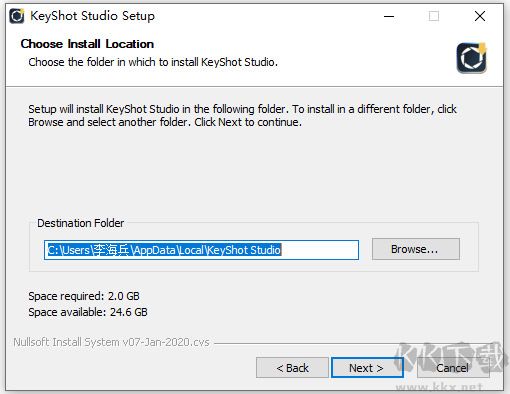Close the setup window with the X
This screenshot has width=510, height=394.
point(480,16)
